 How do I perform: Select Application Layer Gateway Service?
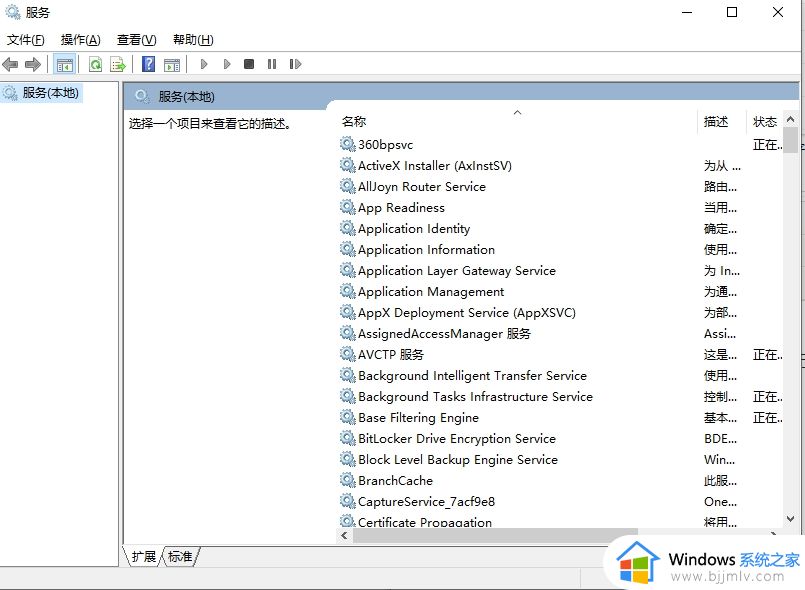561,271
